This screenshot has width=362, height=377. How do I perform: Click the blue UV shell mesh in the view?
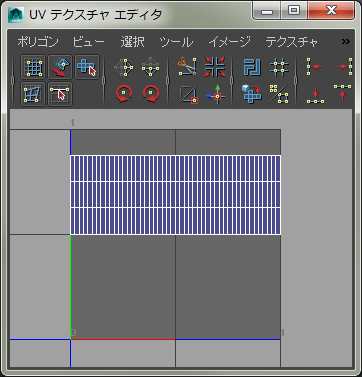[x=175, y=195]
